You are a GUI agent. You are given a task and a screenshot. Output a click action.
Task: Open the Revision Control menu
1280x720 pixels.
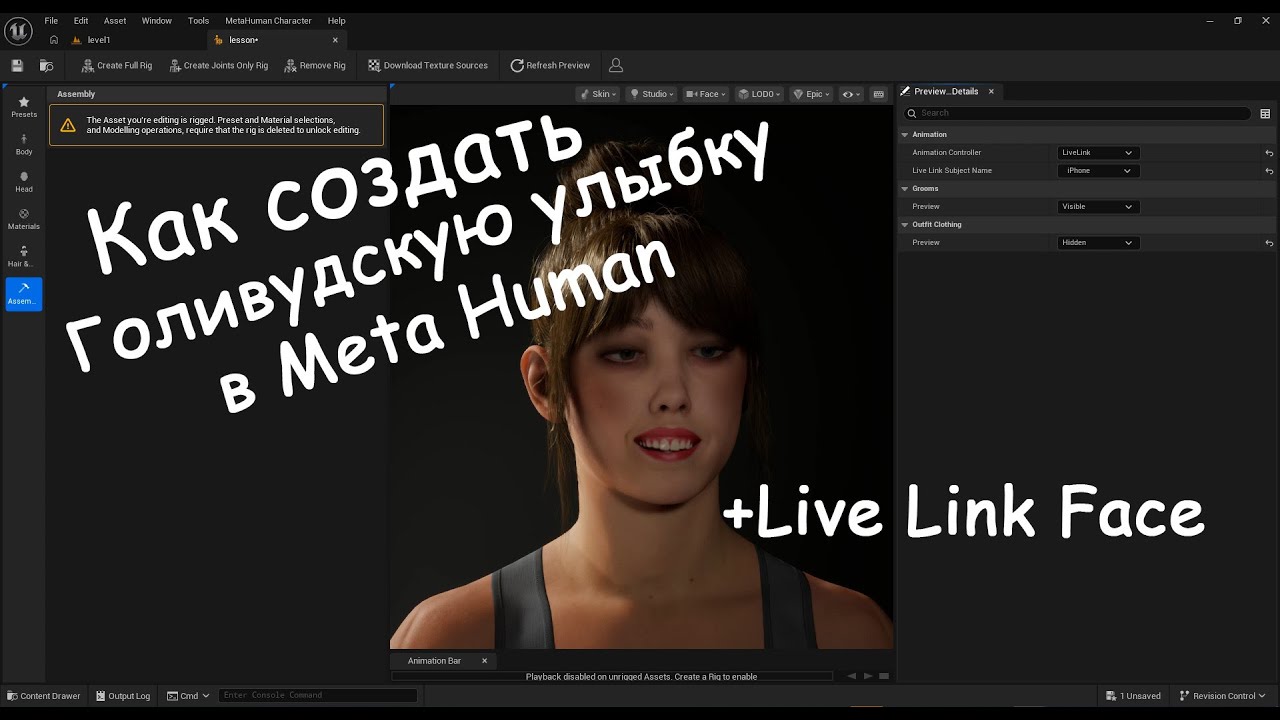(x=1223, y=696)
